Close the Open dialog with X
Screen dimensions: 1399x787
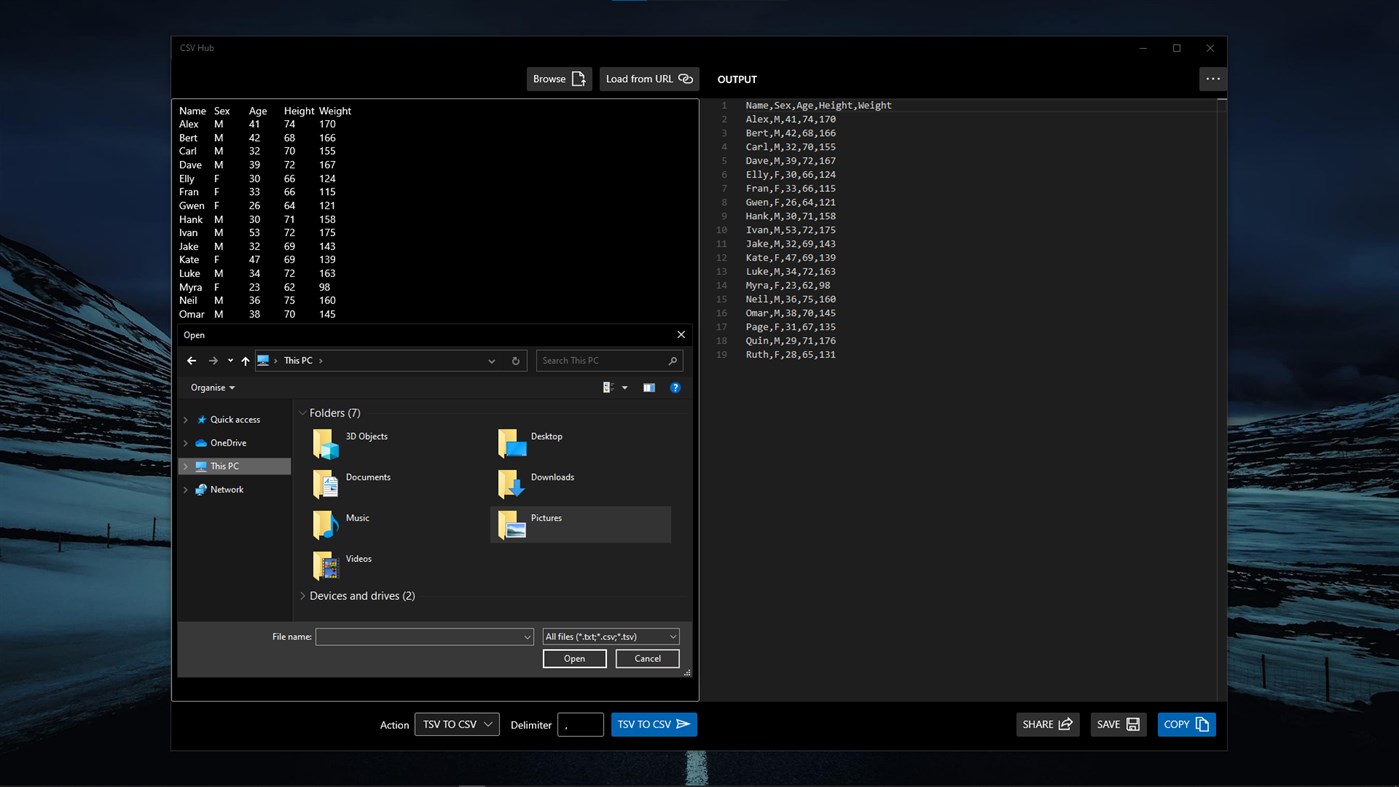pos(681,335)
